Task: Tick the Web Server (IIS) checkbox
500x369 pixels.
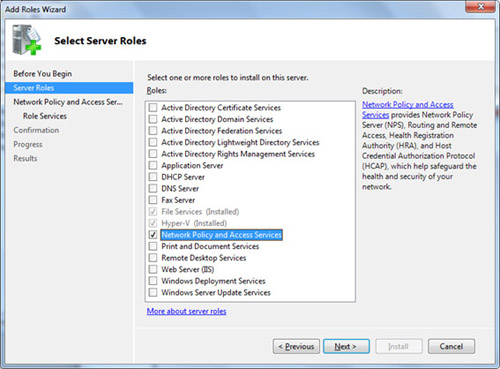Action: (x=153, y=269)
